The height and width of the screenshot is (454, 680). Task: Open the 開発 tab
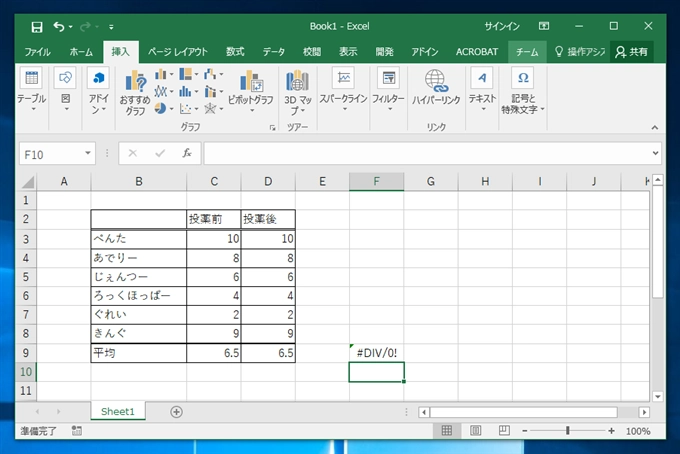click(x=384, y=52)
